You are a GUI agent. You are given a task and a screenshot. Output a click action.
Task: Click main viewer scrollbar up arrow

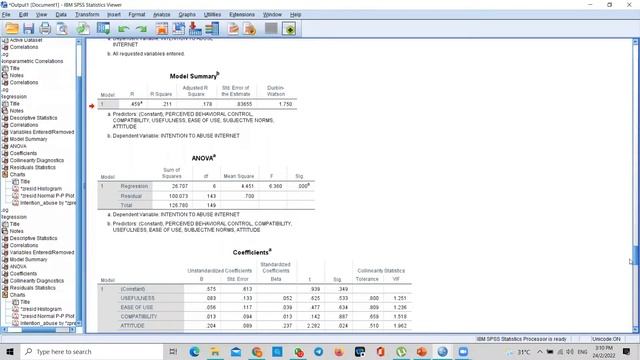636,42
